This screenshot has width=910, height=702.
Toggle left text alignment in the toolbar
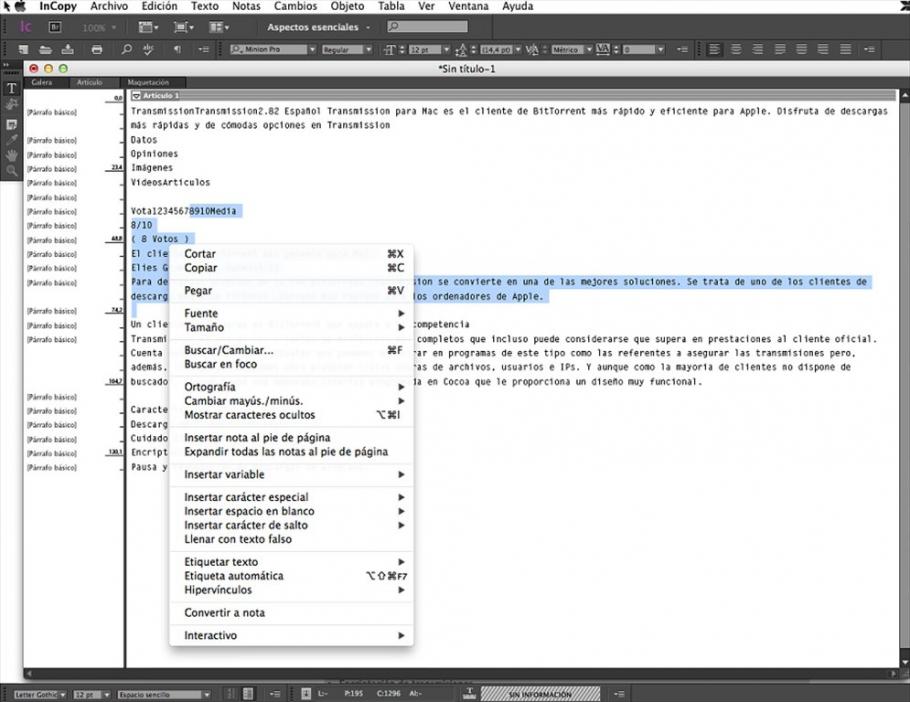[x=715, y=49]
